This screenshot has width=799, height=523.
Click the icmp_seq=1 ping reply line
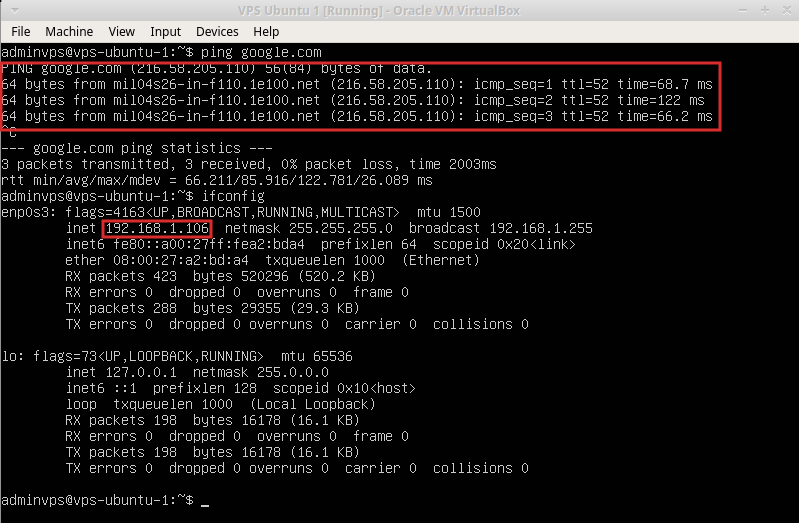357,85
